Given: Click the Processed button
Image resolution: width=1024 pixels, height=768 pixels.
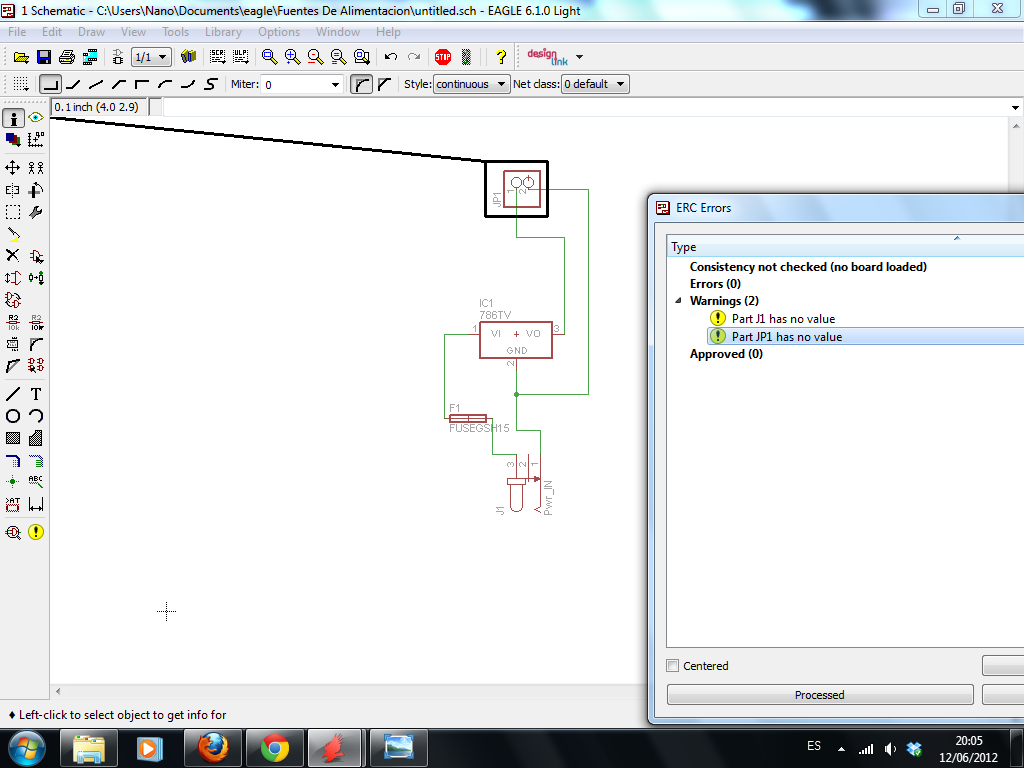Looking at the screenshot, I should [820, 695].
